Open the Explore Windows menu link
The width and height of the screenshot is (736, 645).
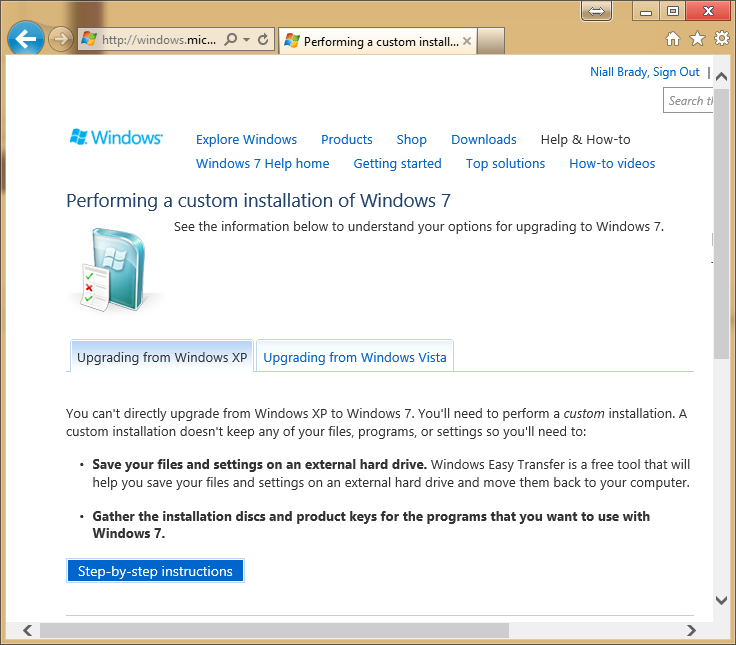pyautogui.click(x=246, y=139)
